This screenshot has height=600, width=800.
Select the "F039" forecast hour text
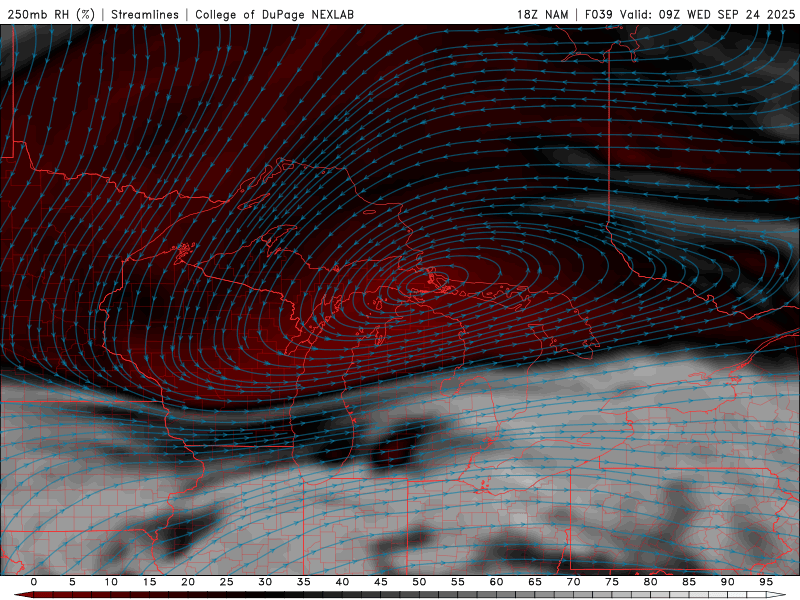(598, 14)
